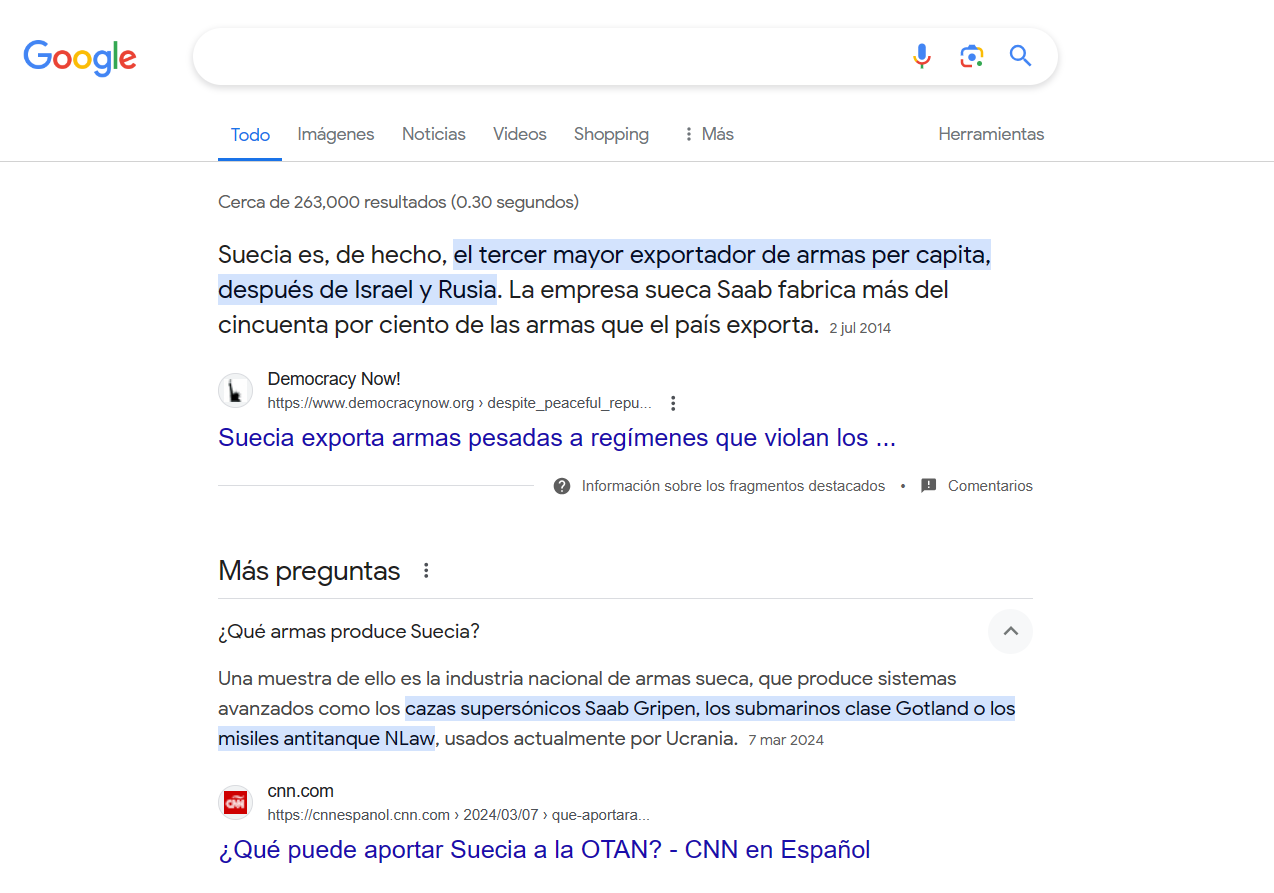Click the Comentarios feedback icon

[929, 486]
